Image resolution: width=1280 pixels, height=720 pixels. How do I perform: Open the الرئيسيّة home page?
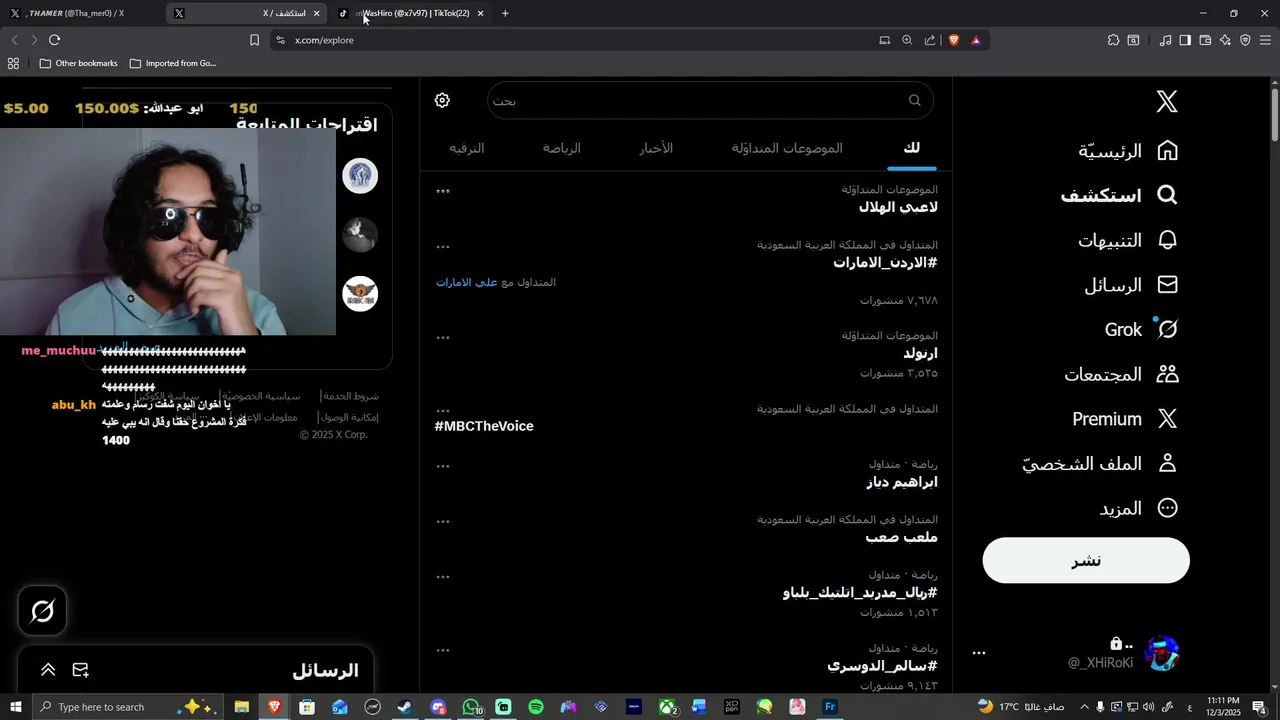(x=1128, y=151)
